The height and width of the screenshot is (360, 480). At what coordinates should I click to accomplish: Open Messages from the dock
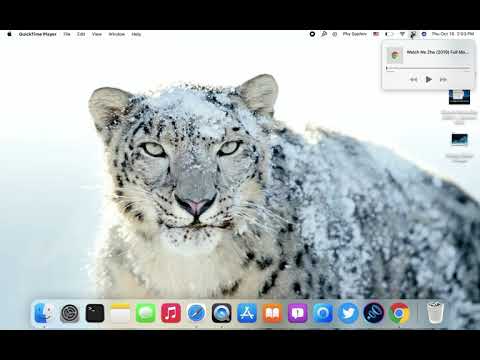[x=146, y=313]
